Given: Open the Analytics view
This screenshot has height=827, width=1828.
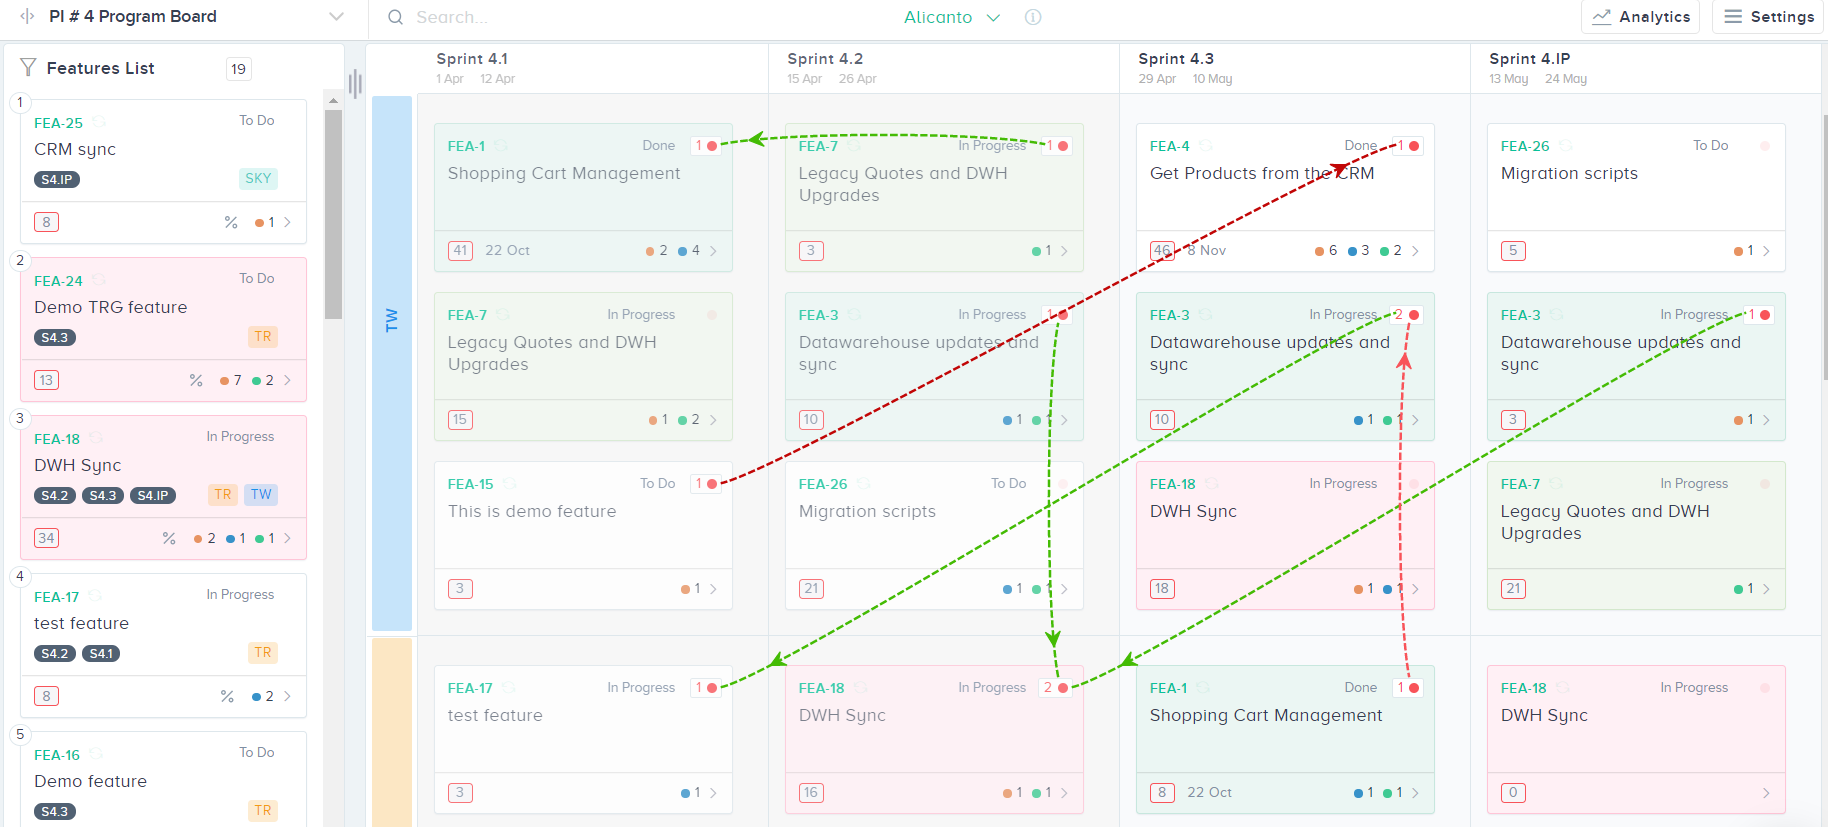Looking at the screenshot, I should (1640, 17).
